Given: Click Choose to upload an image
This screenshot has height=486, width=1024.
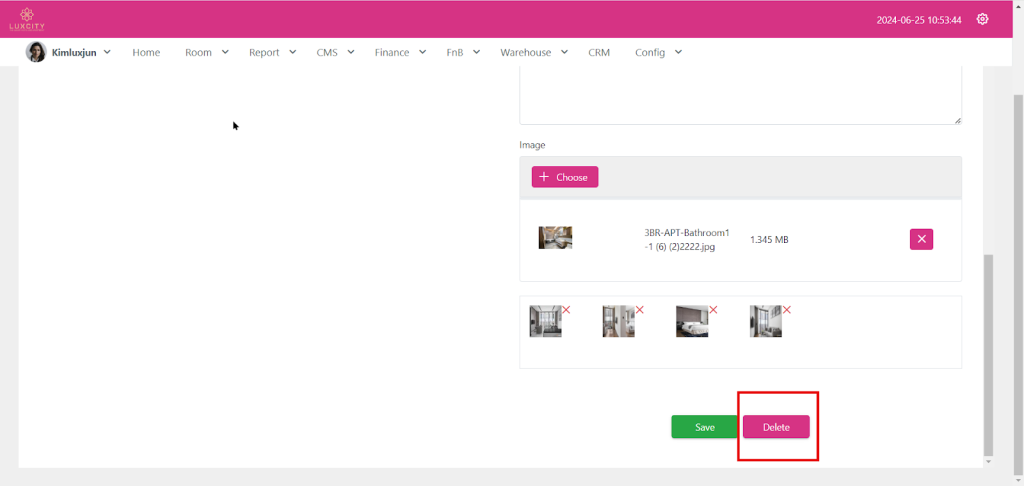Looking at the screenshot, I should coord(564,177).
